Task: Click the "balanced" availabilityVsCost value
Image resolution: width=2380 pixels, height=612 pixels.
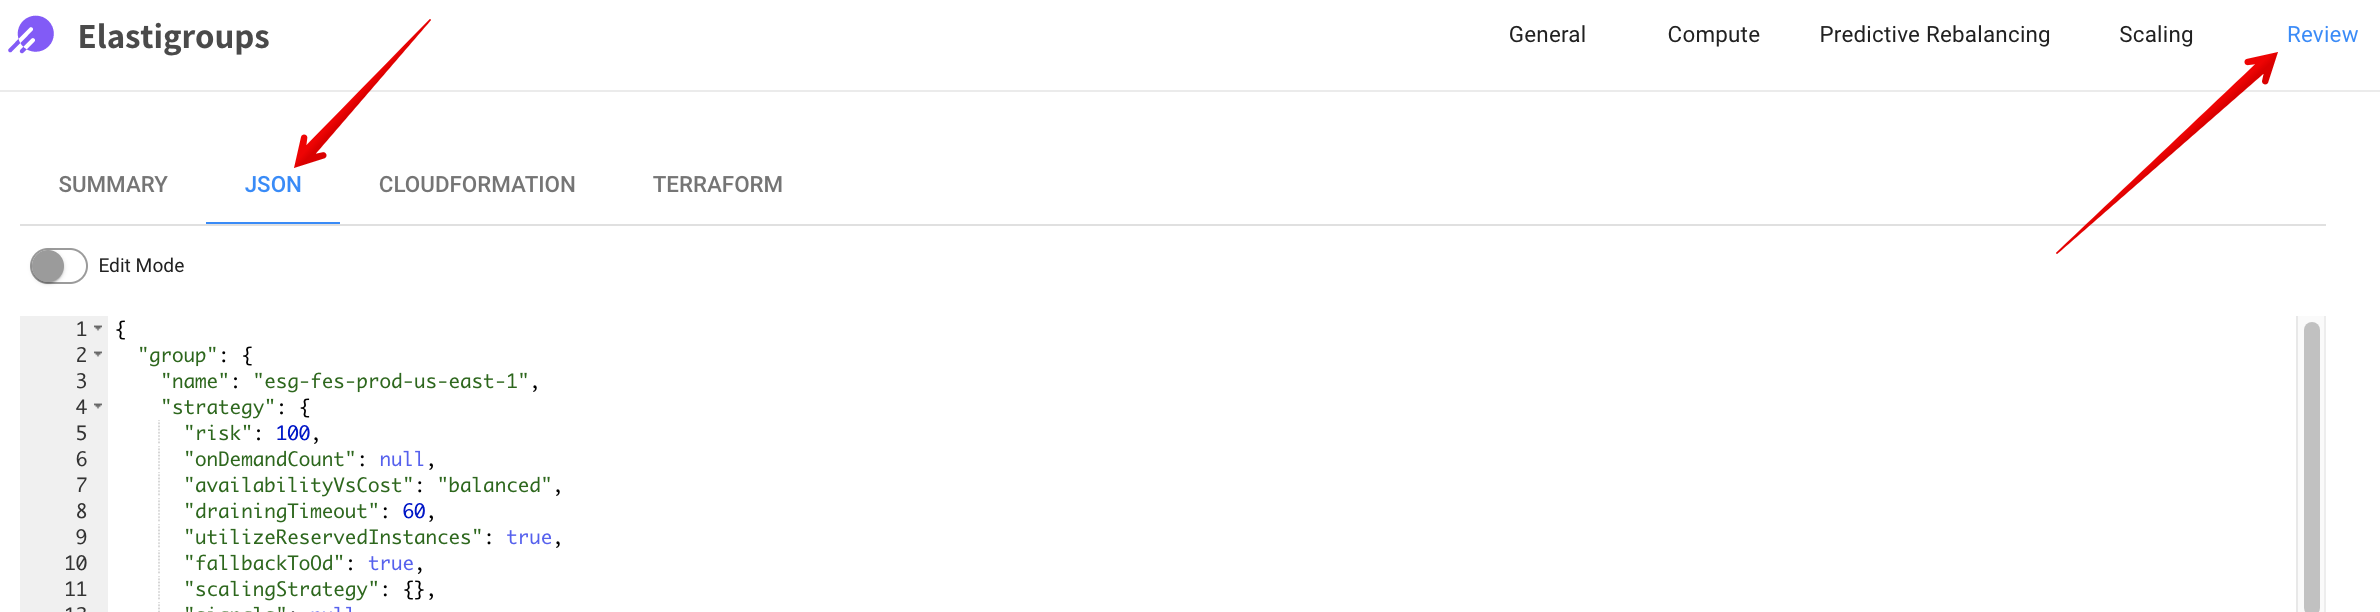Action: coord(495,485)
